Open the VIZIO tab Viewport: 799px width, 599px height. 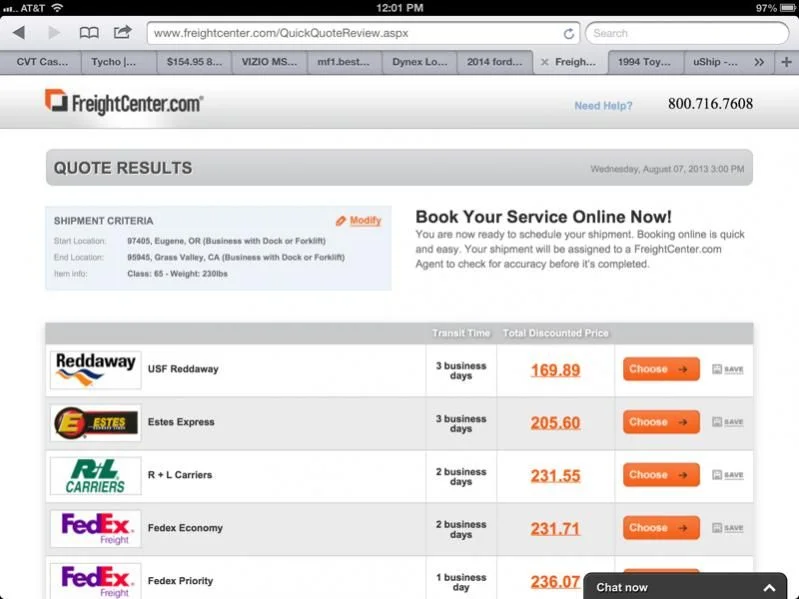(x=269, y=62)
